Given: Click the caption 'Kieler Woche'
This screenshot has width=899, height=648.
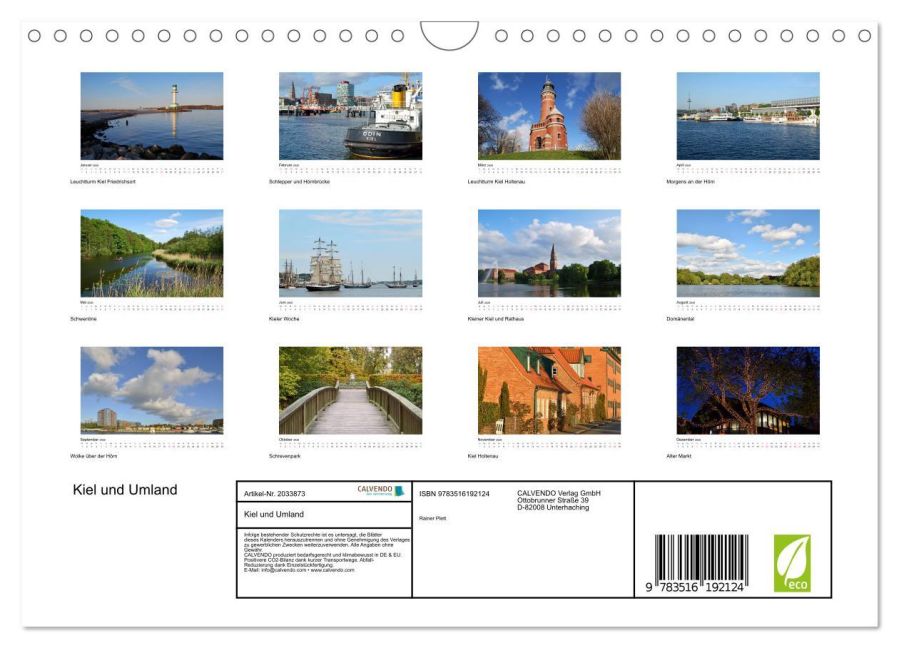Looking at the screenshot, I should (284, 319).
